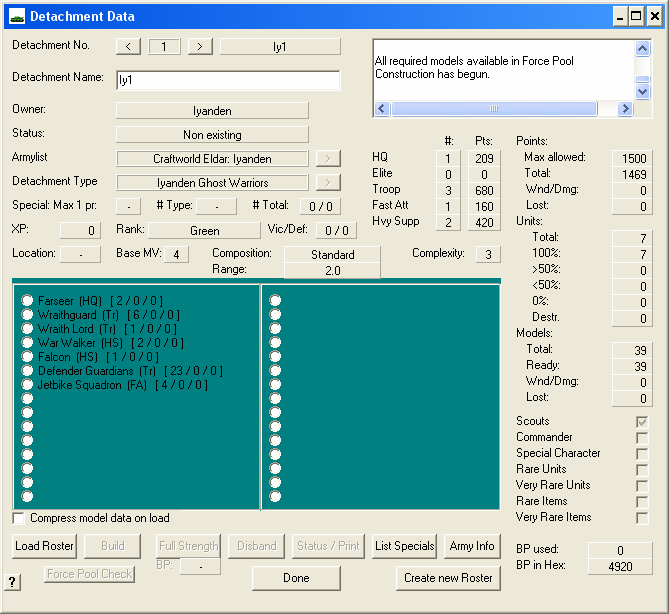
Task: Click the Green rank field
Action: click(x=204, y=231)
